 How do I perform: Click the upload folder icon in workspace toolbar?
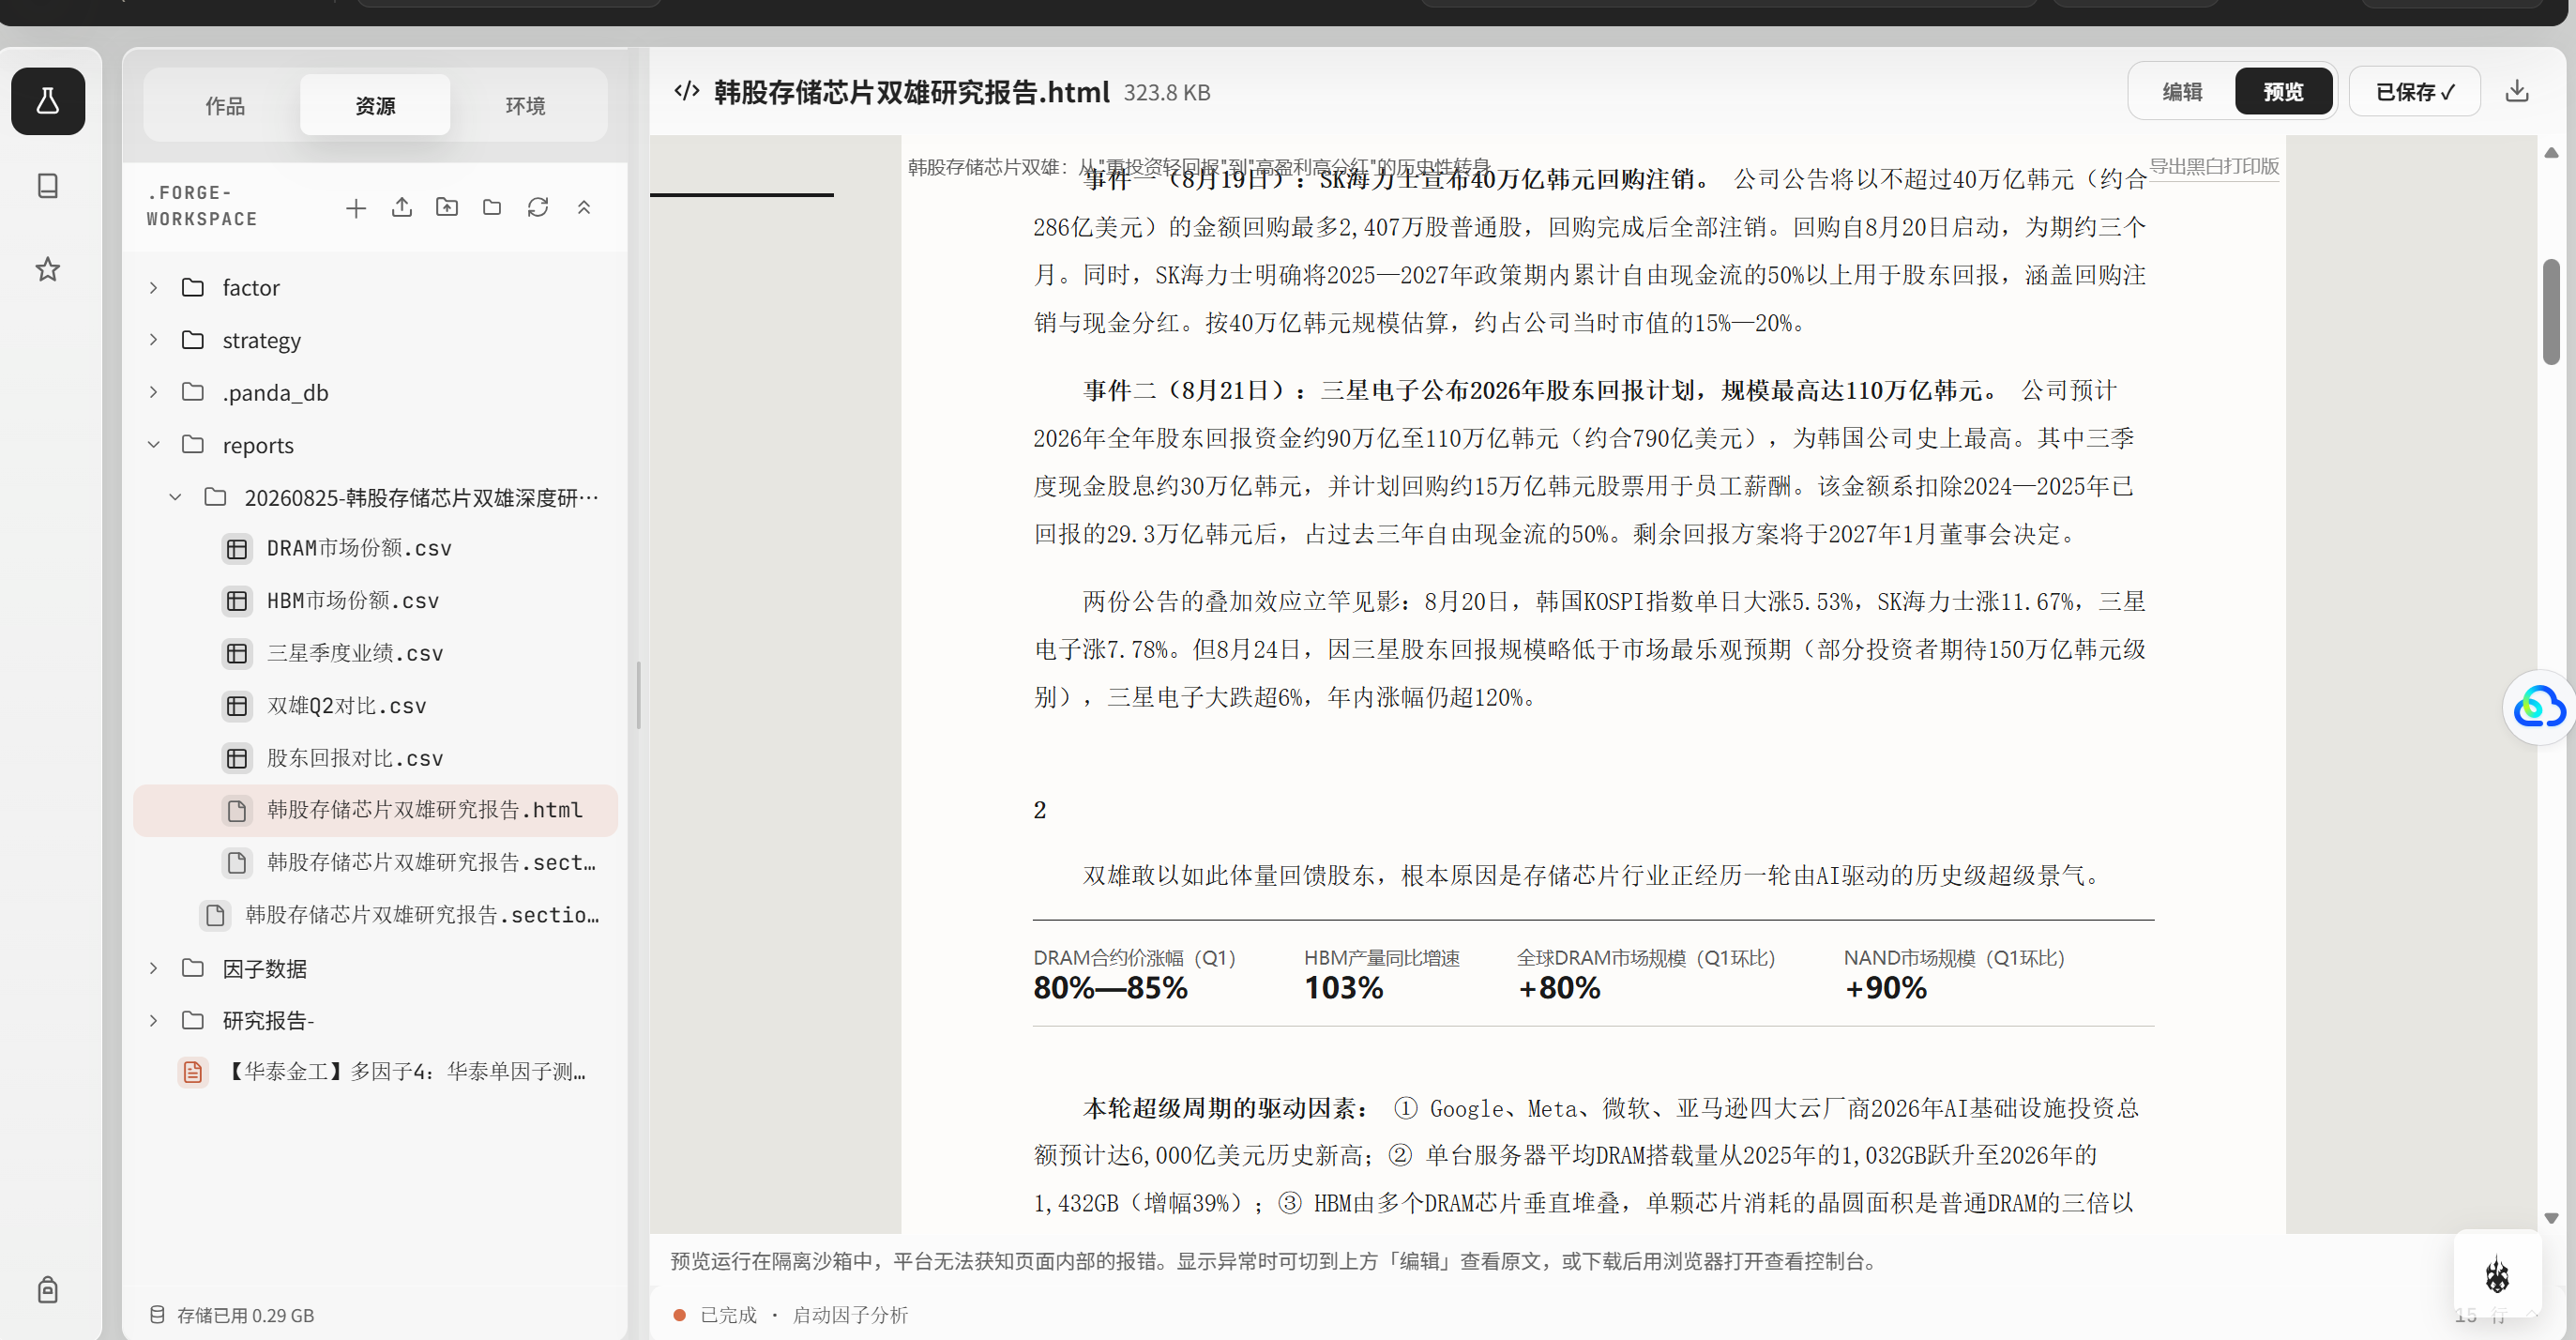[447, 207]
